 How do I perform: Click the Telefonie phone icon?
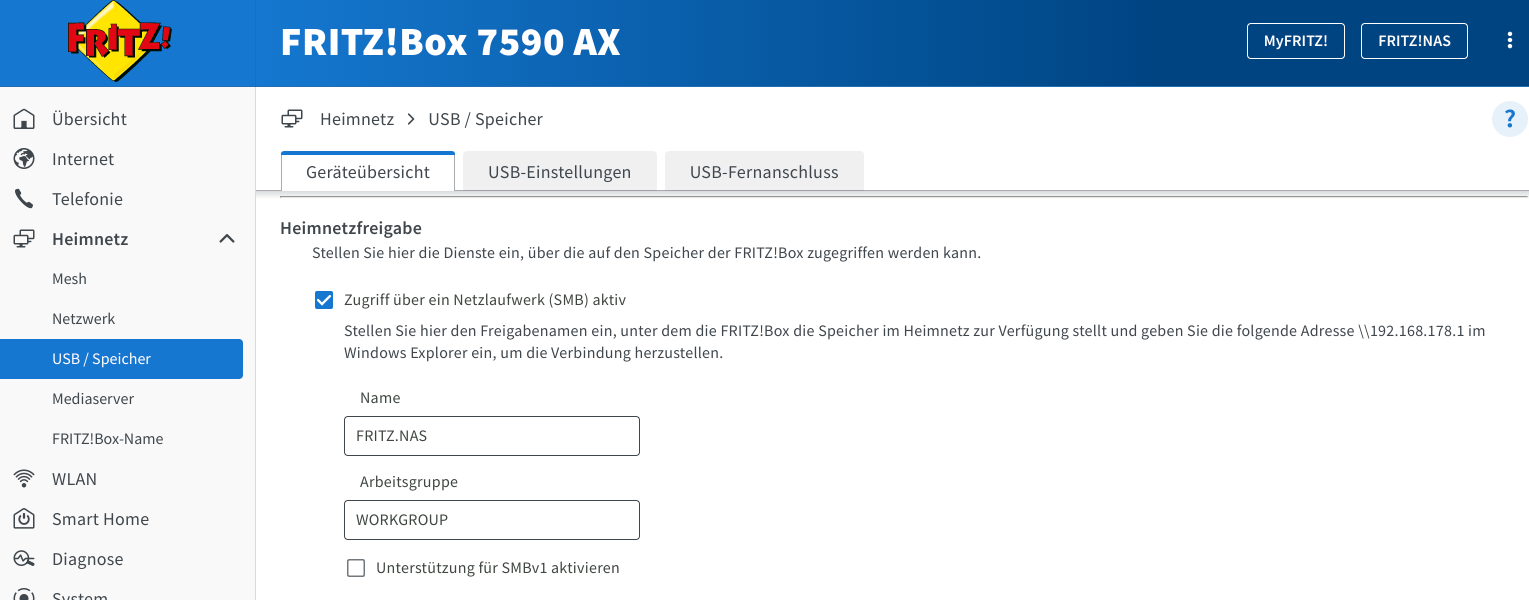tap(24, 199)
